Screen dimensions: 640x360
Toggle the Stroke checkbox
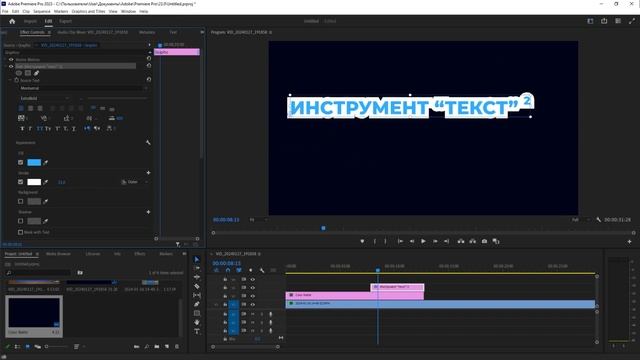click(20, 182)
